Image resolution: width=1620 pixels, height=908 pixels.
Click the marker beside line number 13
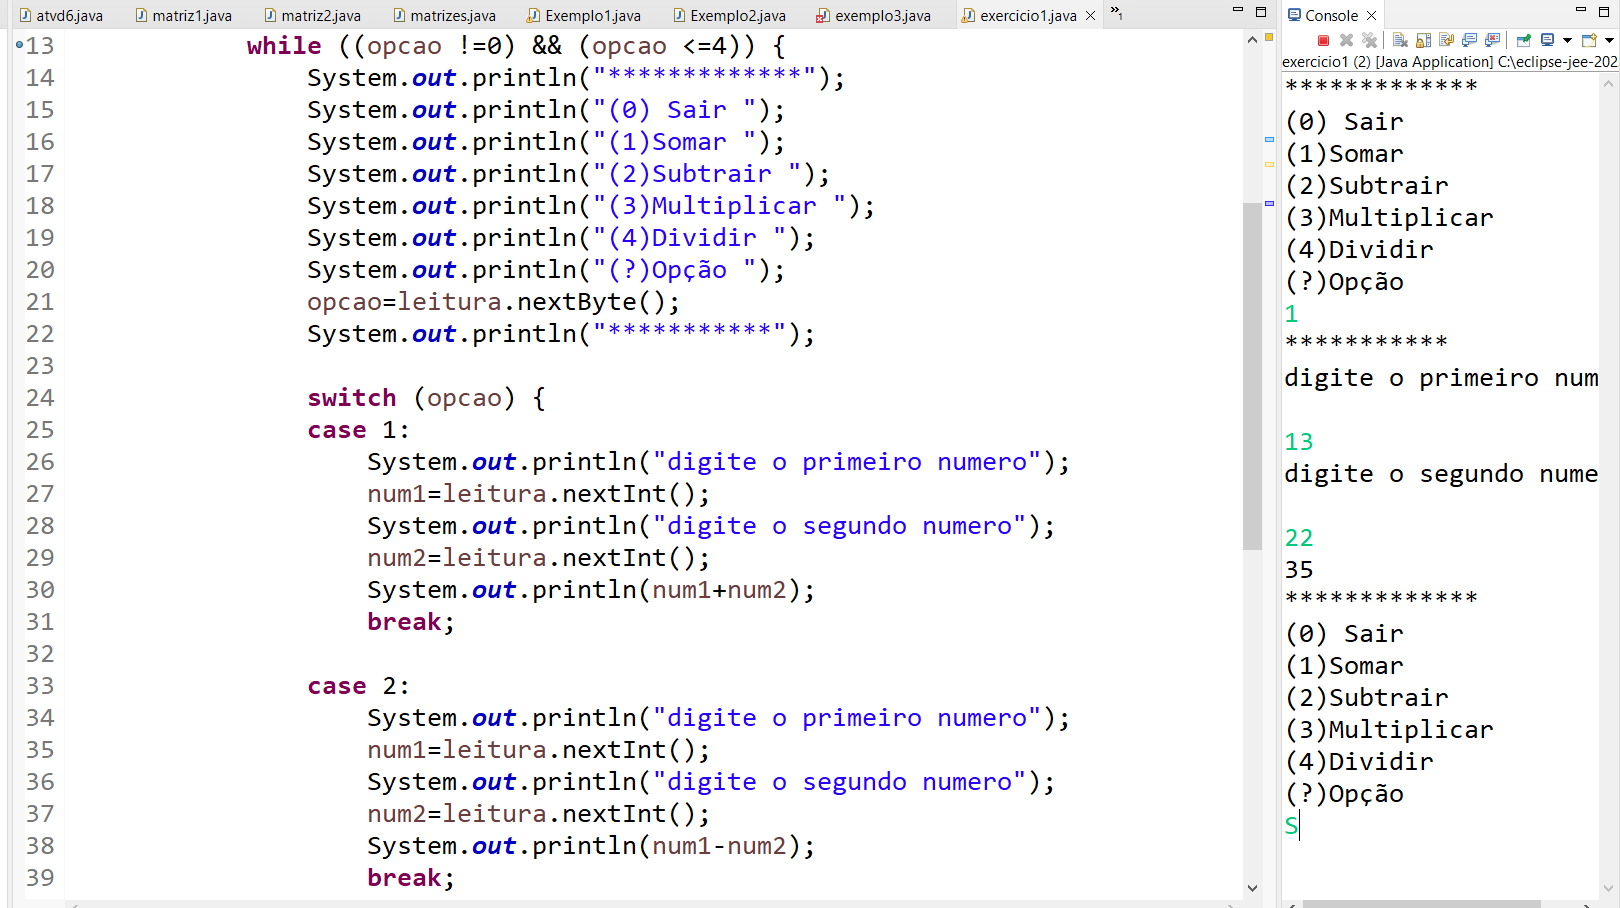tap(19, 45)
